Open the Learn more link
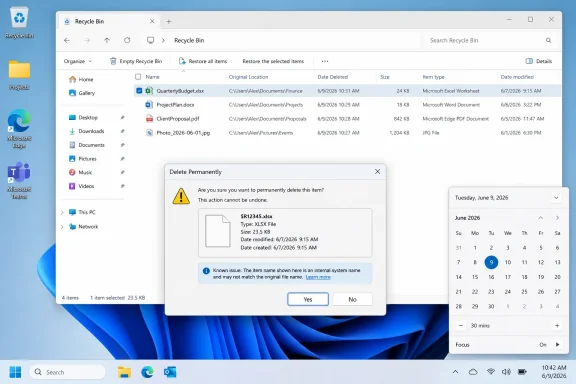The image size is (576, 384). point(318,277)
